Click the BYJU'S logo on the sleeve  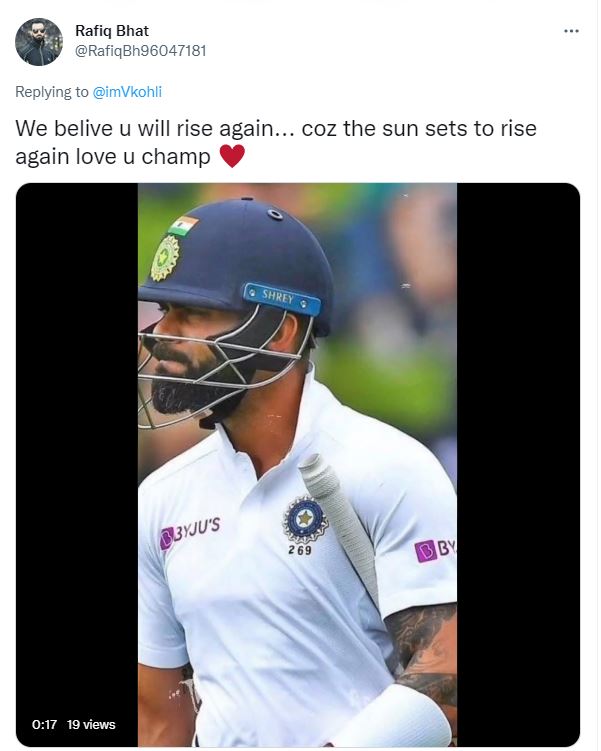pos(435,550)
